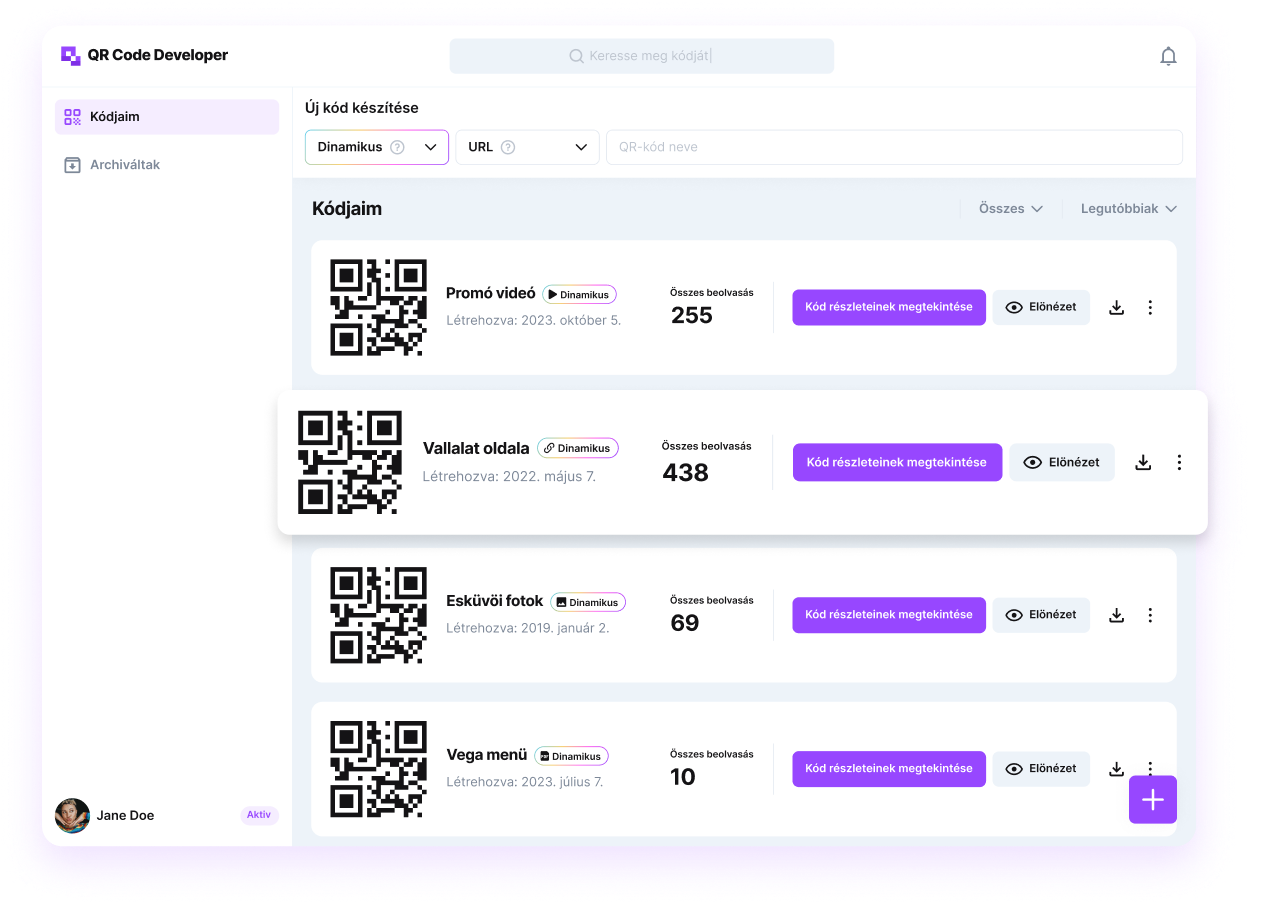
Task: Click the scan count 255
Action: (692, 316)
